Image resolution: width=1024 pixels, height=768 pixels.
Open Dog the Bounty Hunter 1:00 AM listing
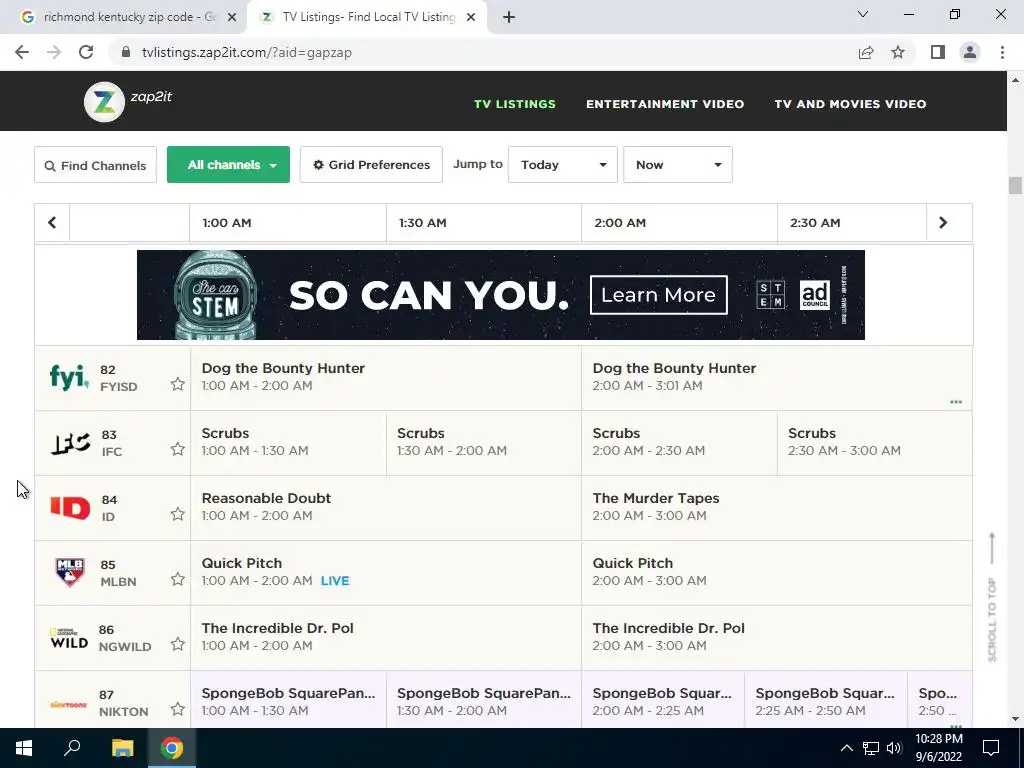pos(386,377)
